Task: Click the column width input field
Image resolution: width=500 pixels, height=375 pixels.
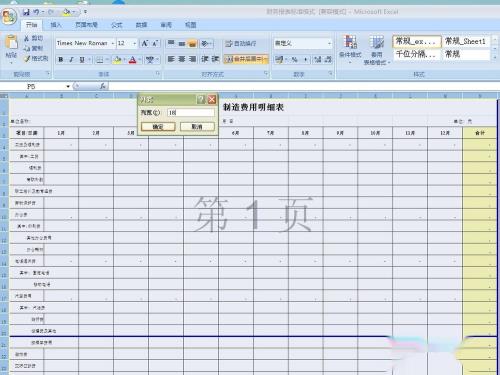Action: [191, 113]
